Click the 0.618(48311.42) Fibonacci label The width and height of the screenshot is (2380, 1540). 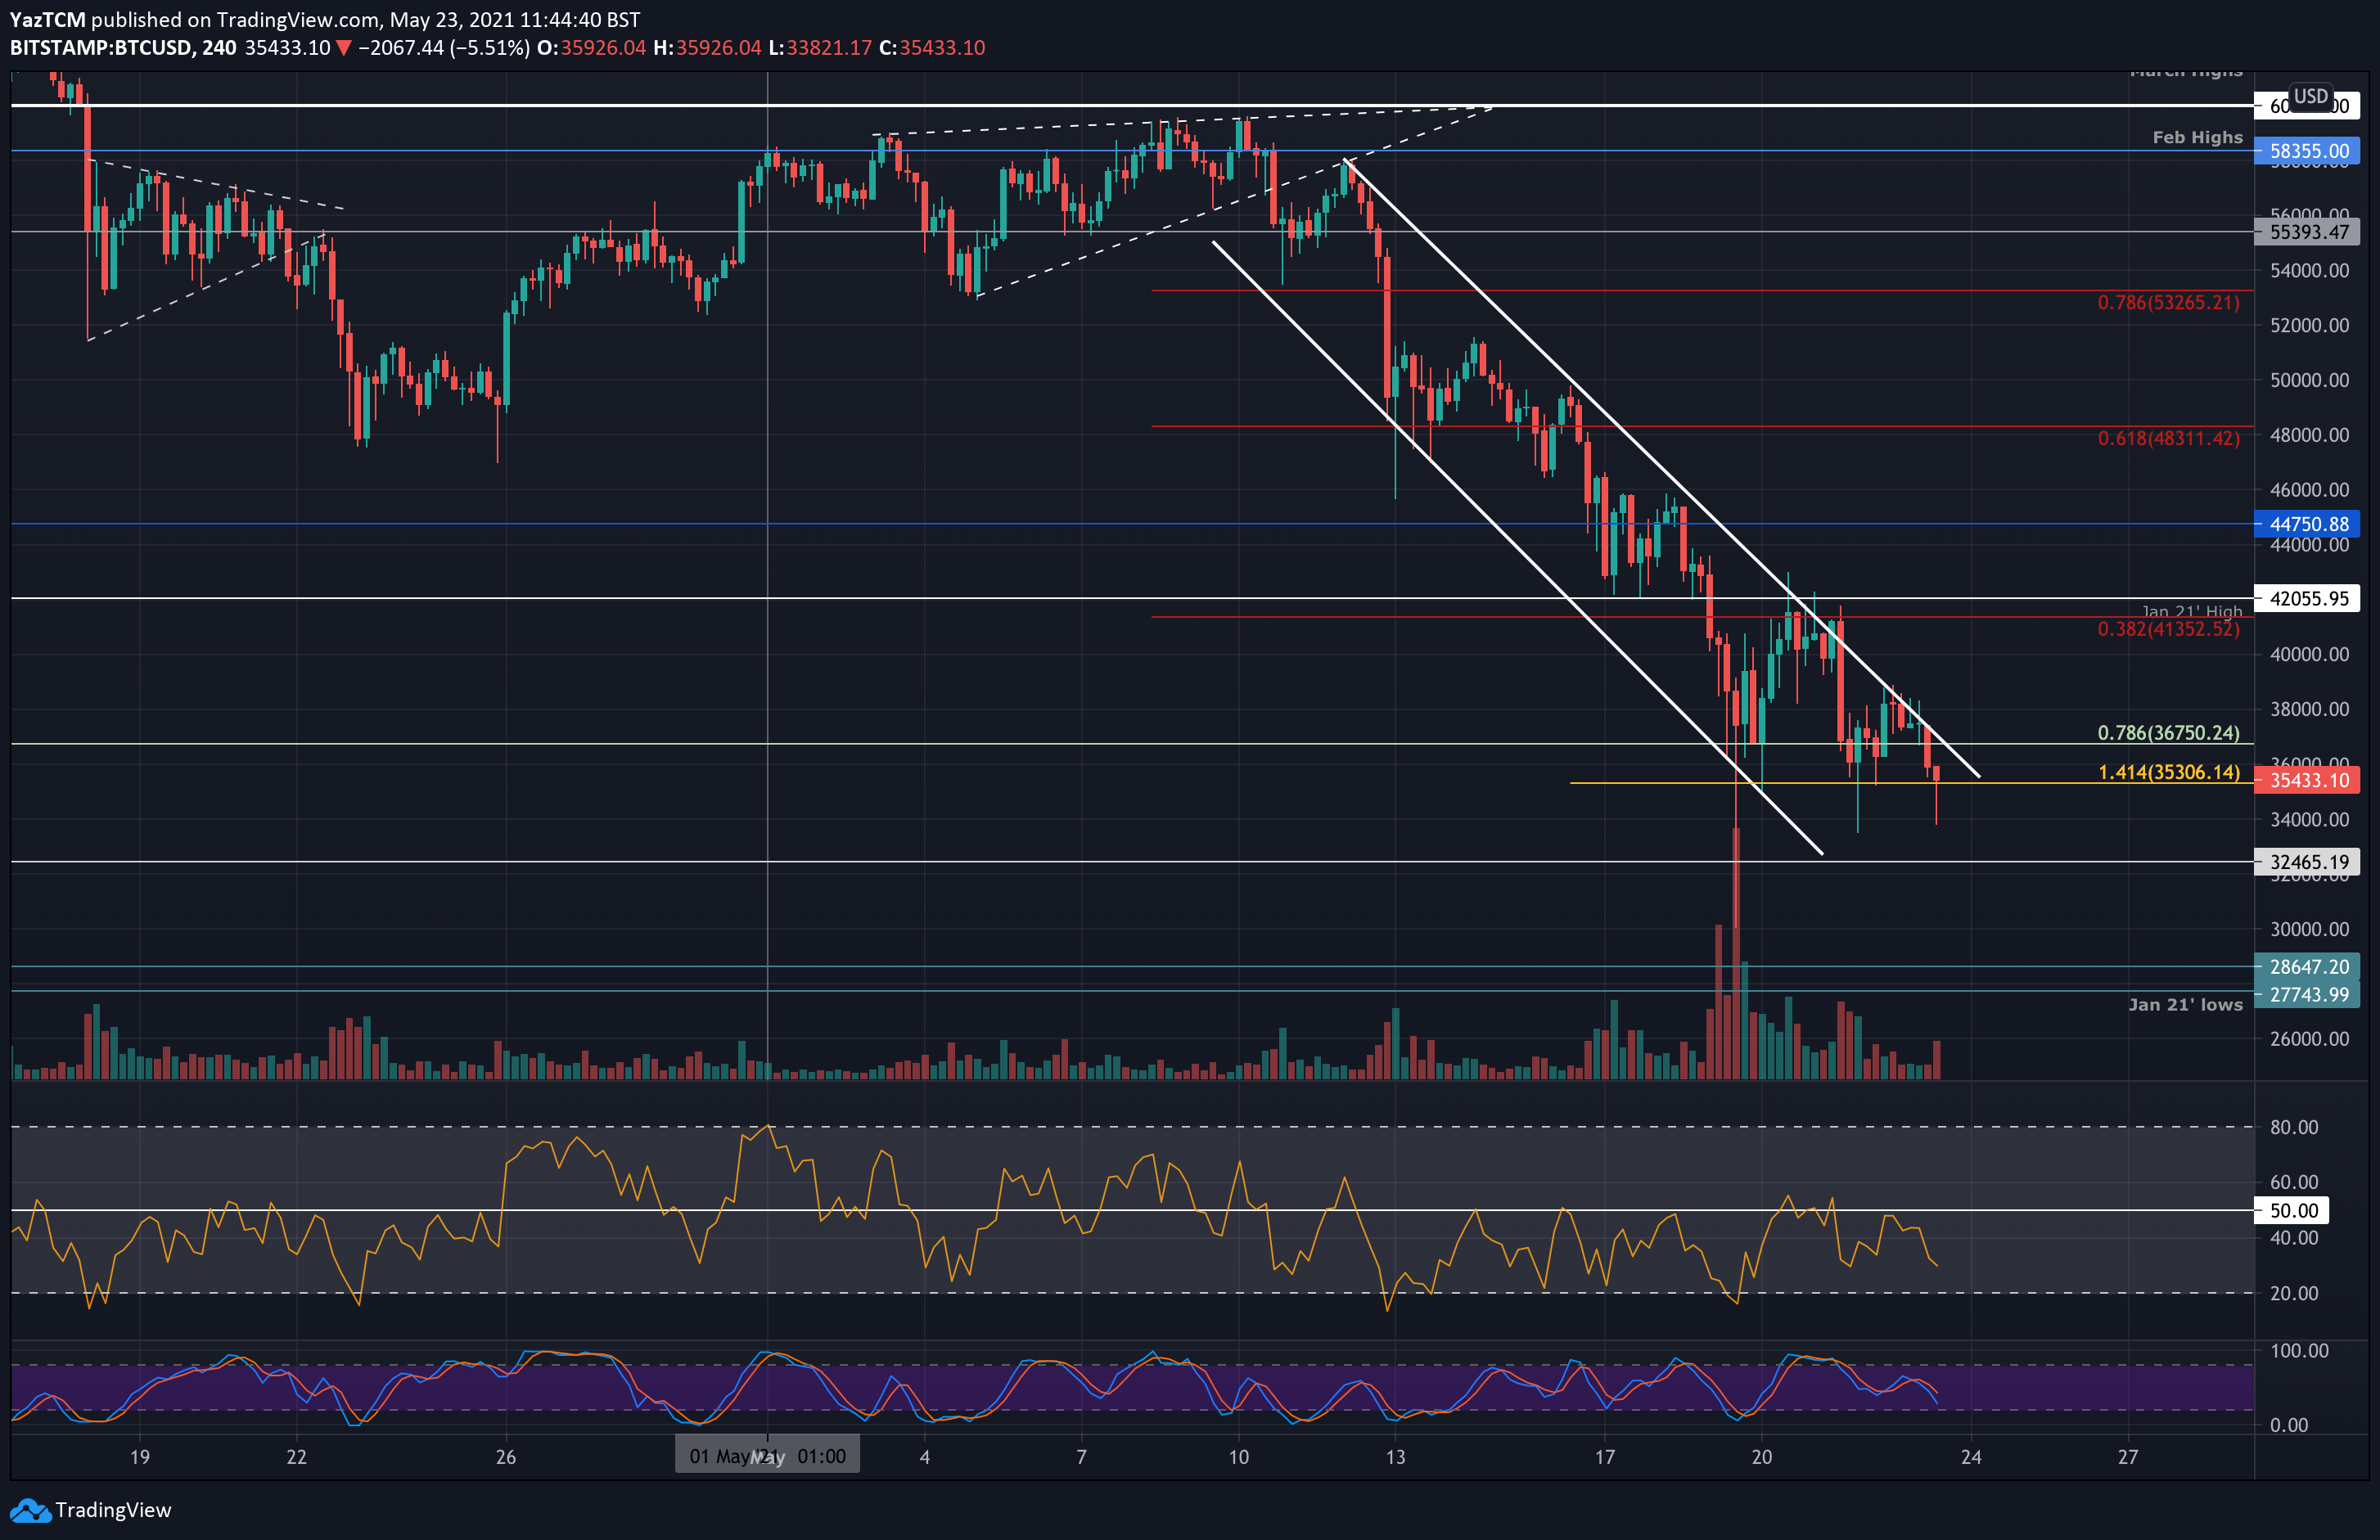click(x=2168, y=438)
